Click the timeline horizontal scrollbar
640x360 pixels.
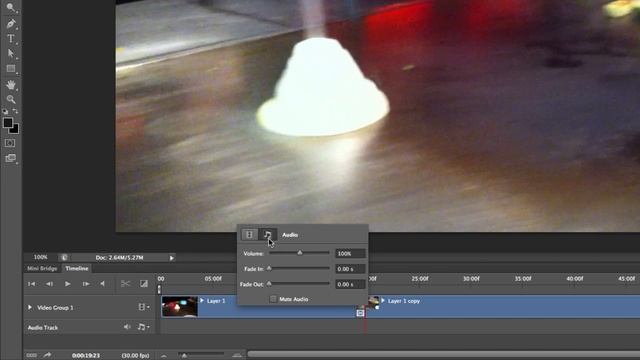(443, 355)
